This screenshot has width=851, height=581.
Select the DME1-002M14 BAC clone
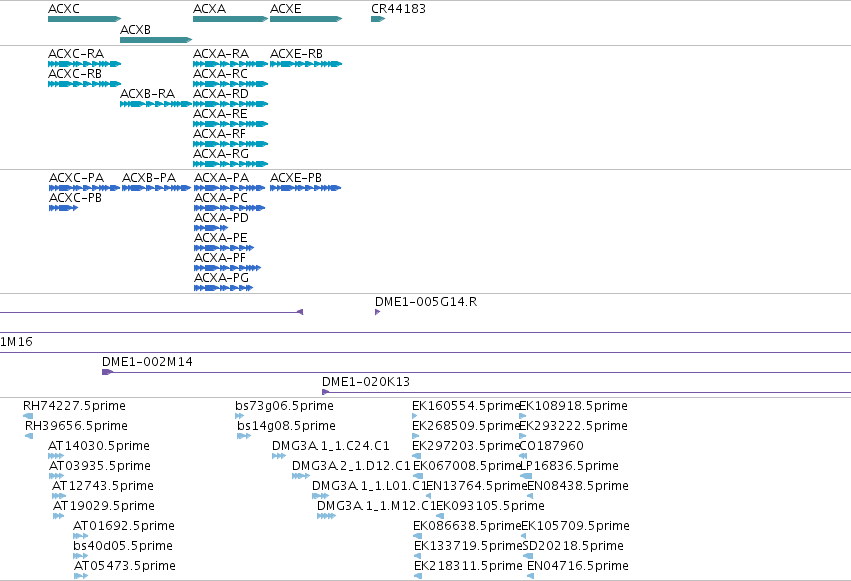point(477,372)
